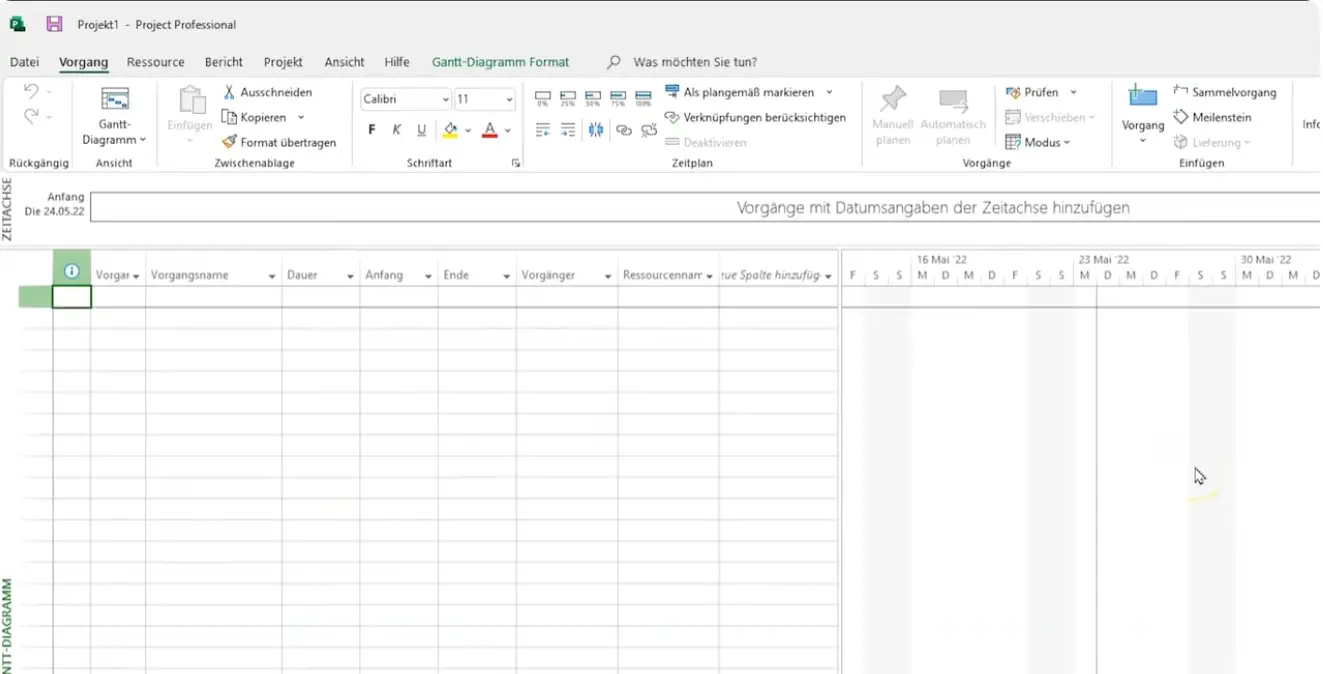Click Als plangemäß markieren button
The width and height of the screenshot is (1323, 674).
(x=739, y=92)
